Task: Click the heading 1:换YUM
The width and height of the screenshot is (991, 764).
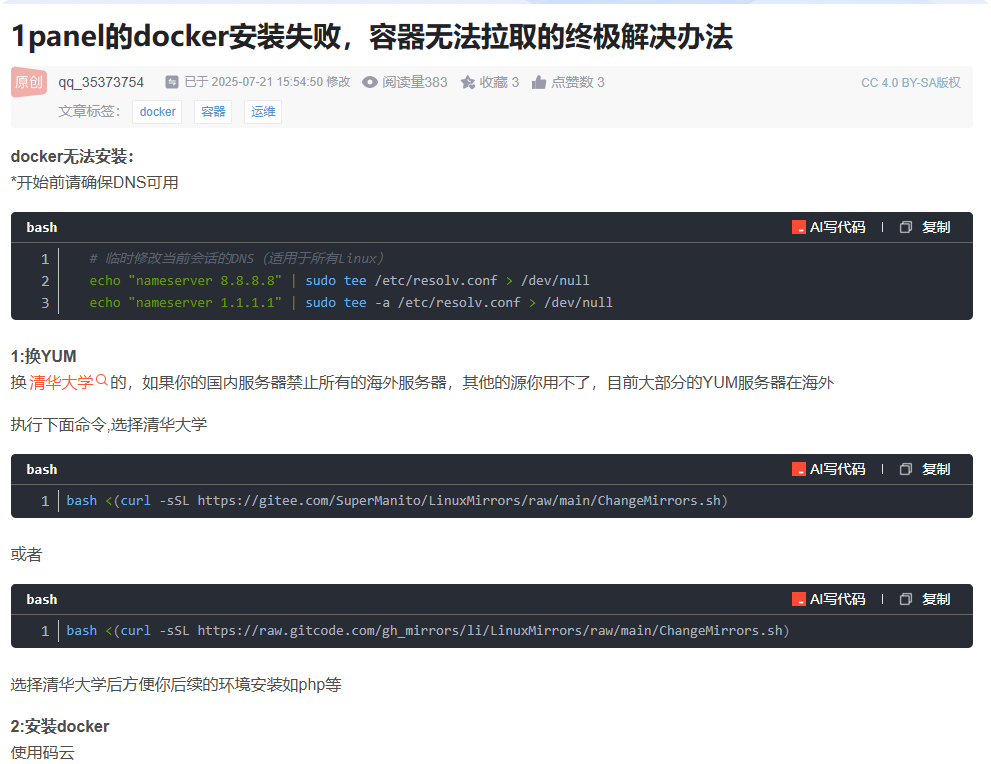Action: point(44,356)
